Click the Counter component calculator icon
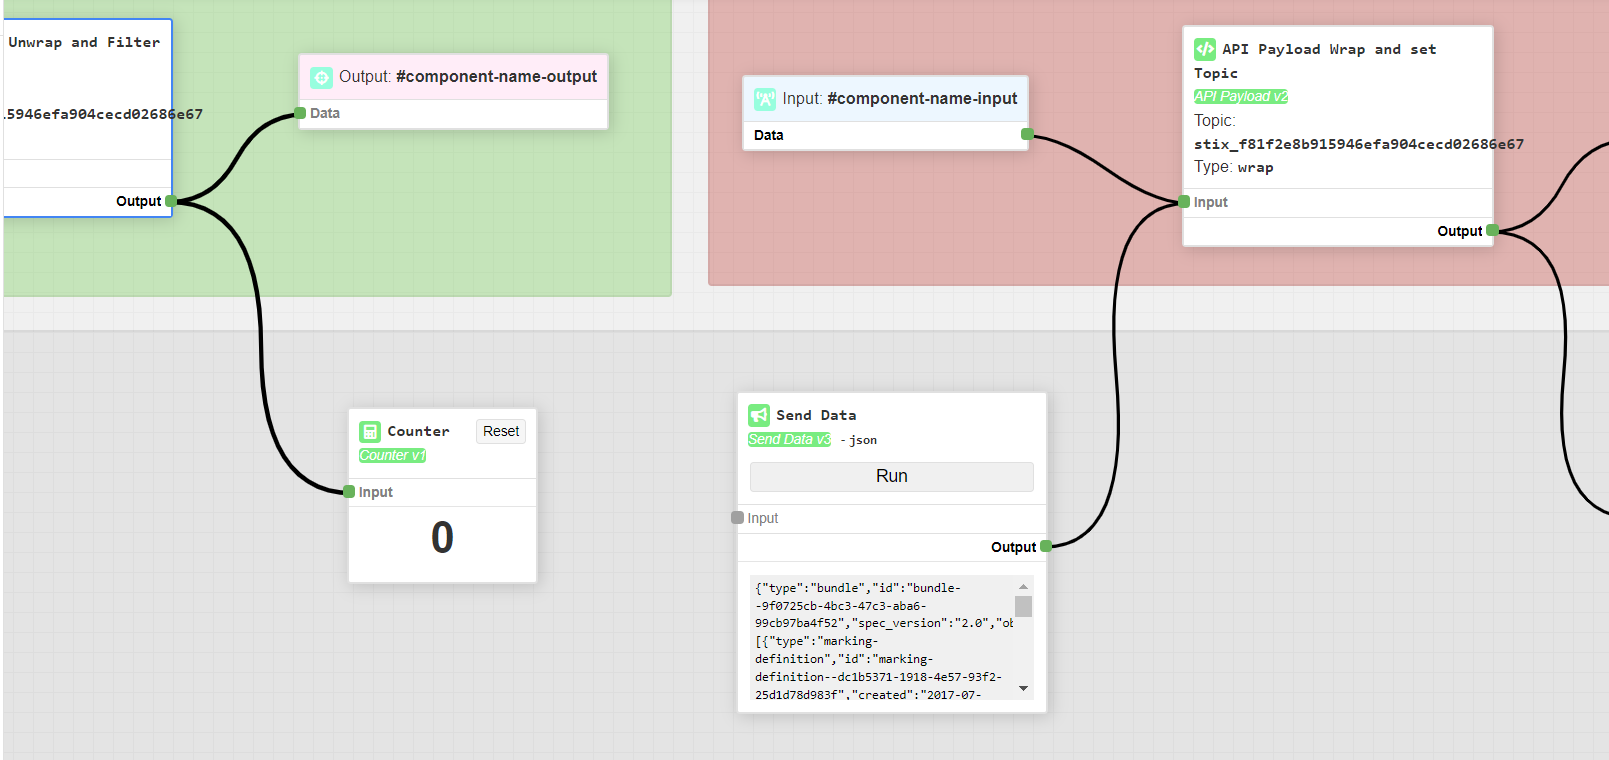The width and height of the screenshot is (1609, 760). [370, 432]
